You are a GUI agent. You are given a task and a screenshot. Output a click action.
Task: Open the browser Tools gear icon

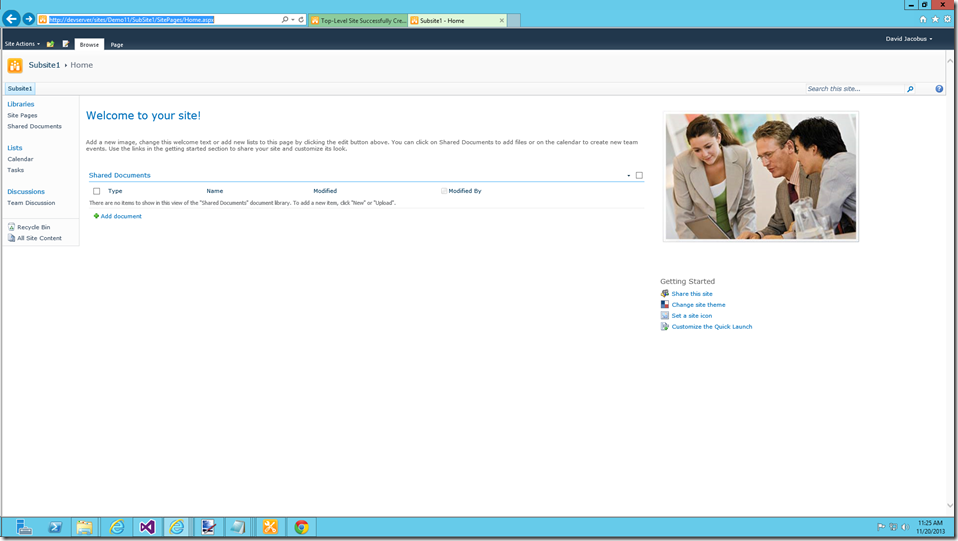point(948,20)
